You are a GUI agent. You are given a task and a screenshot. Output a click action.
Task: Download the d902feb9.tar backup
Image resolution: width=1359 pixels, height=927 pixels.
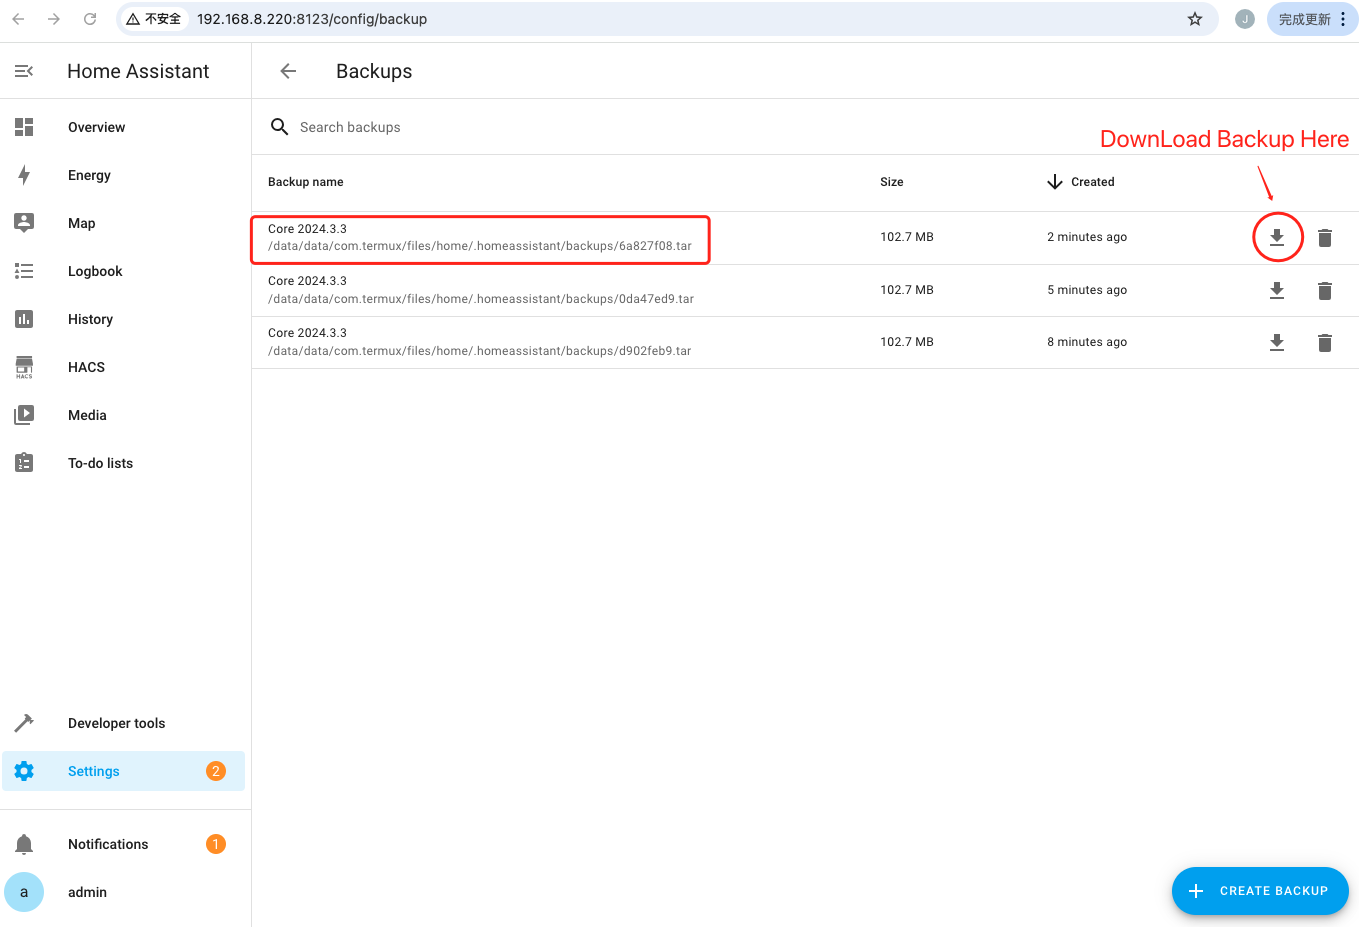tap(1276, 343)
